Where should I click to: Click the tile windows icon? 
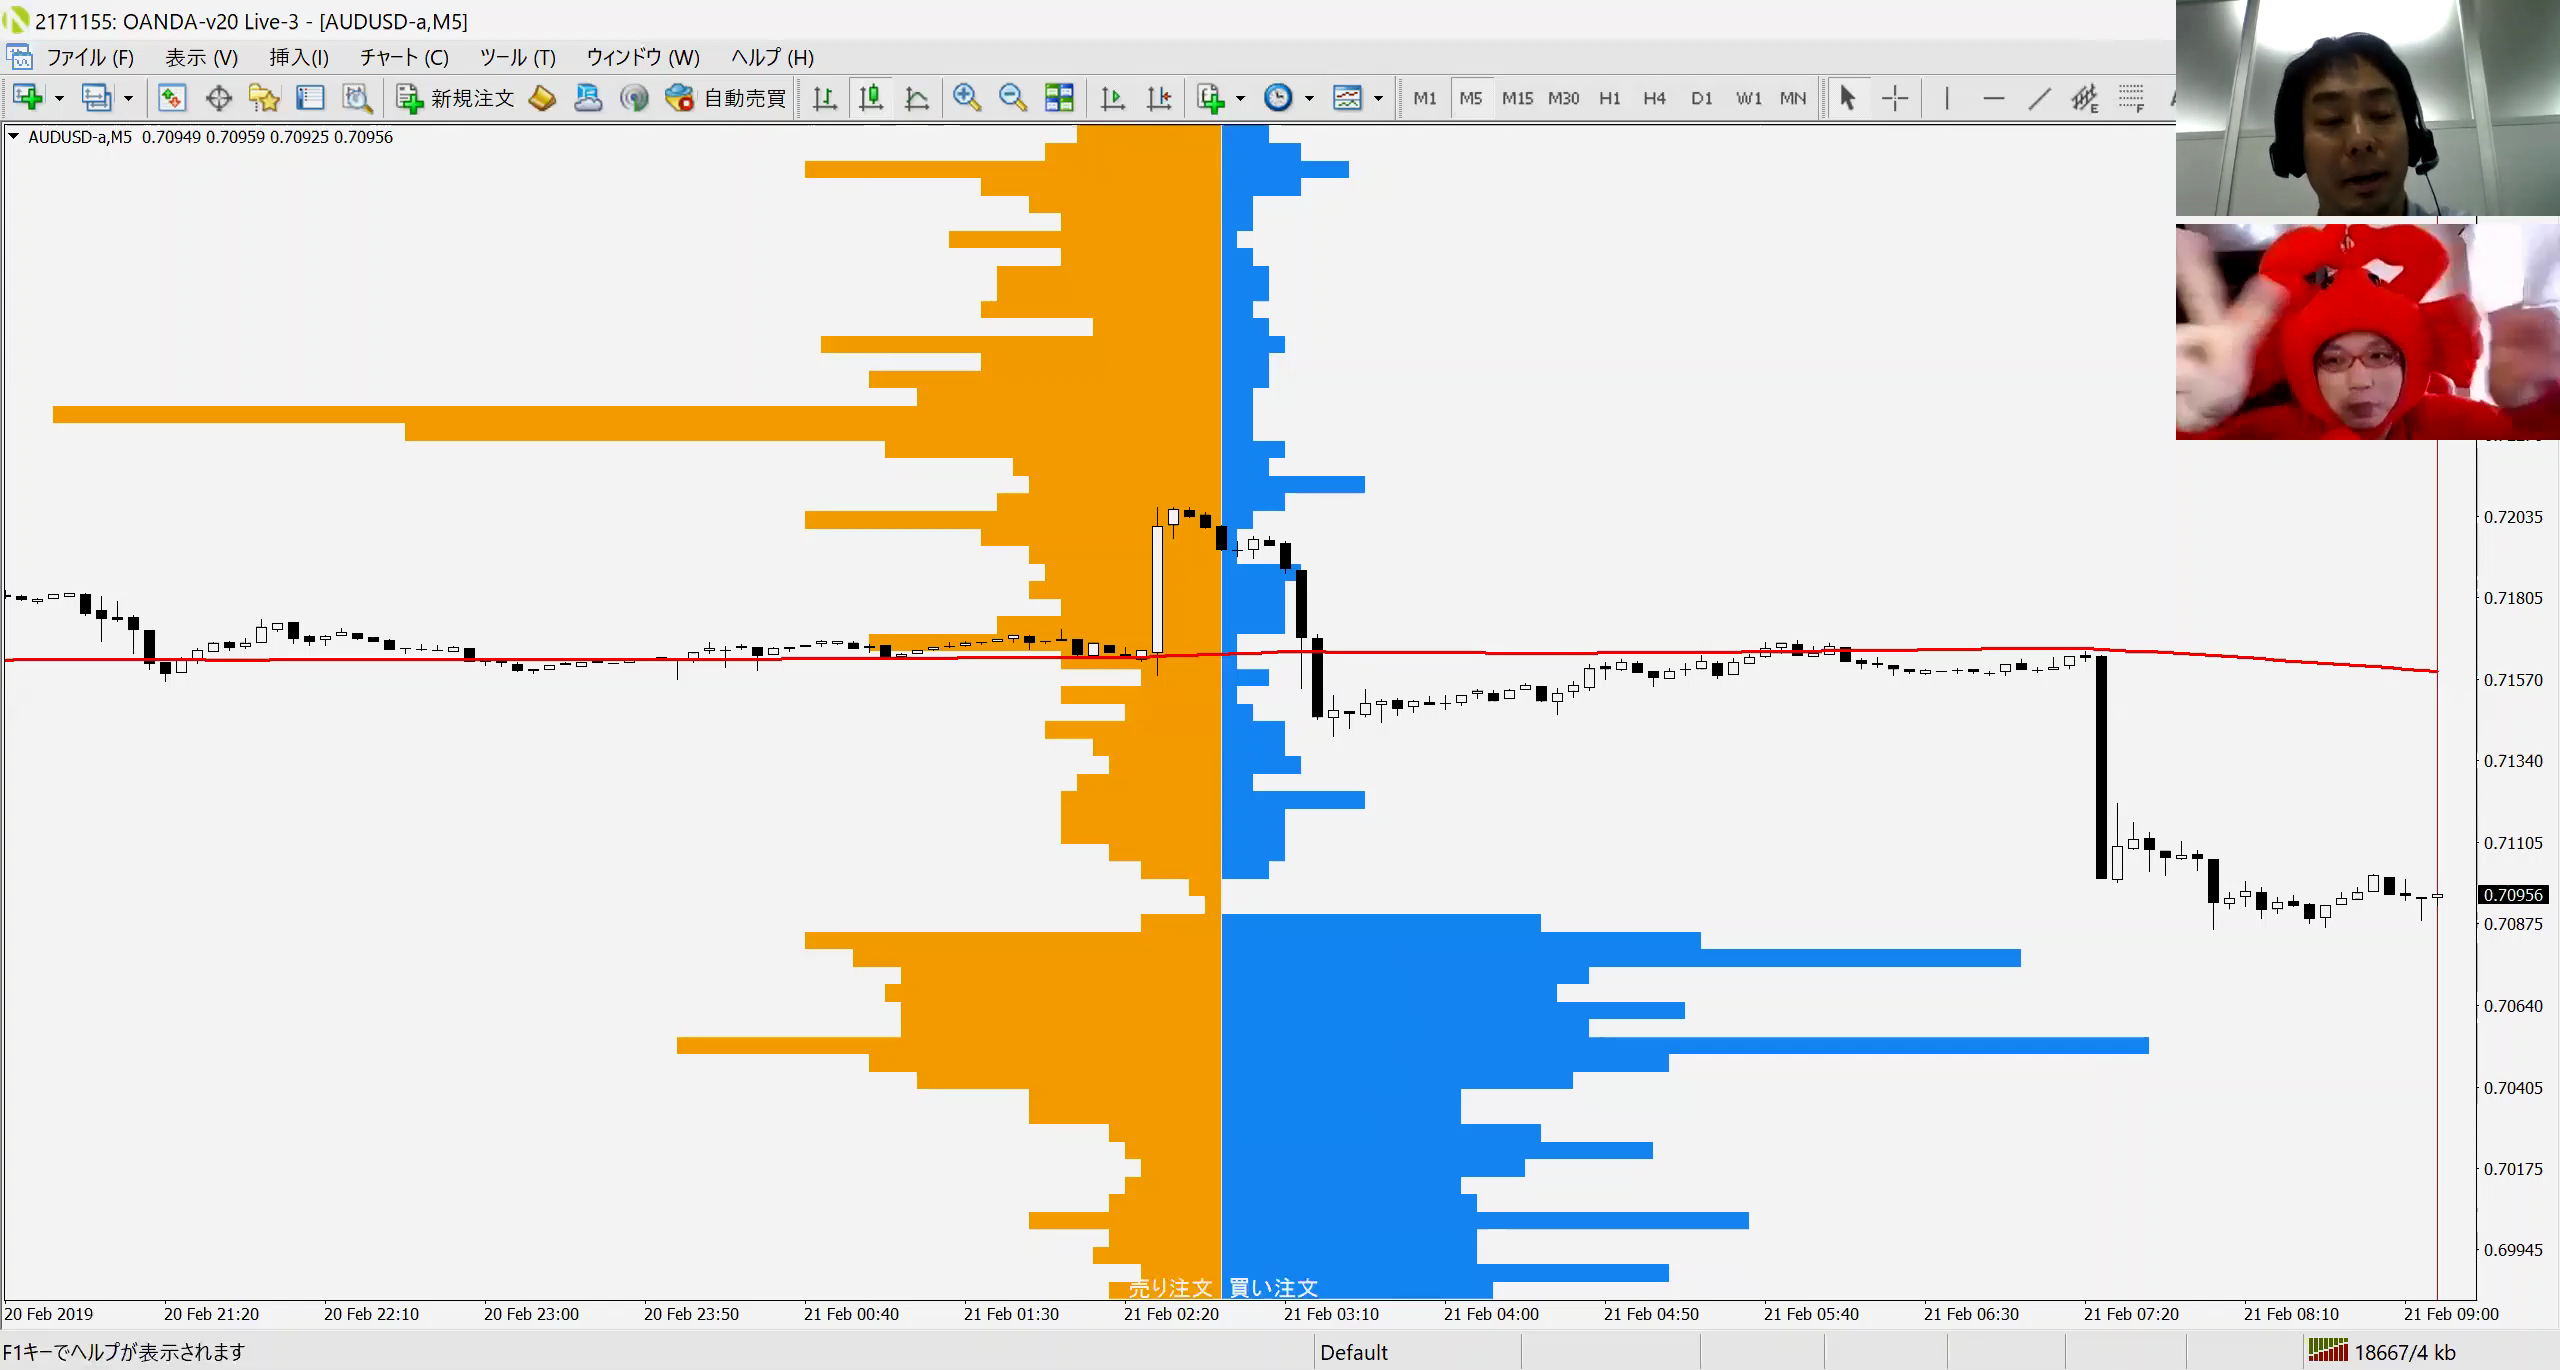[1059, 97]
